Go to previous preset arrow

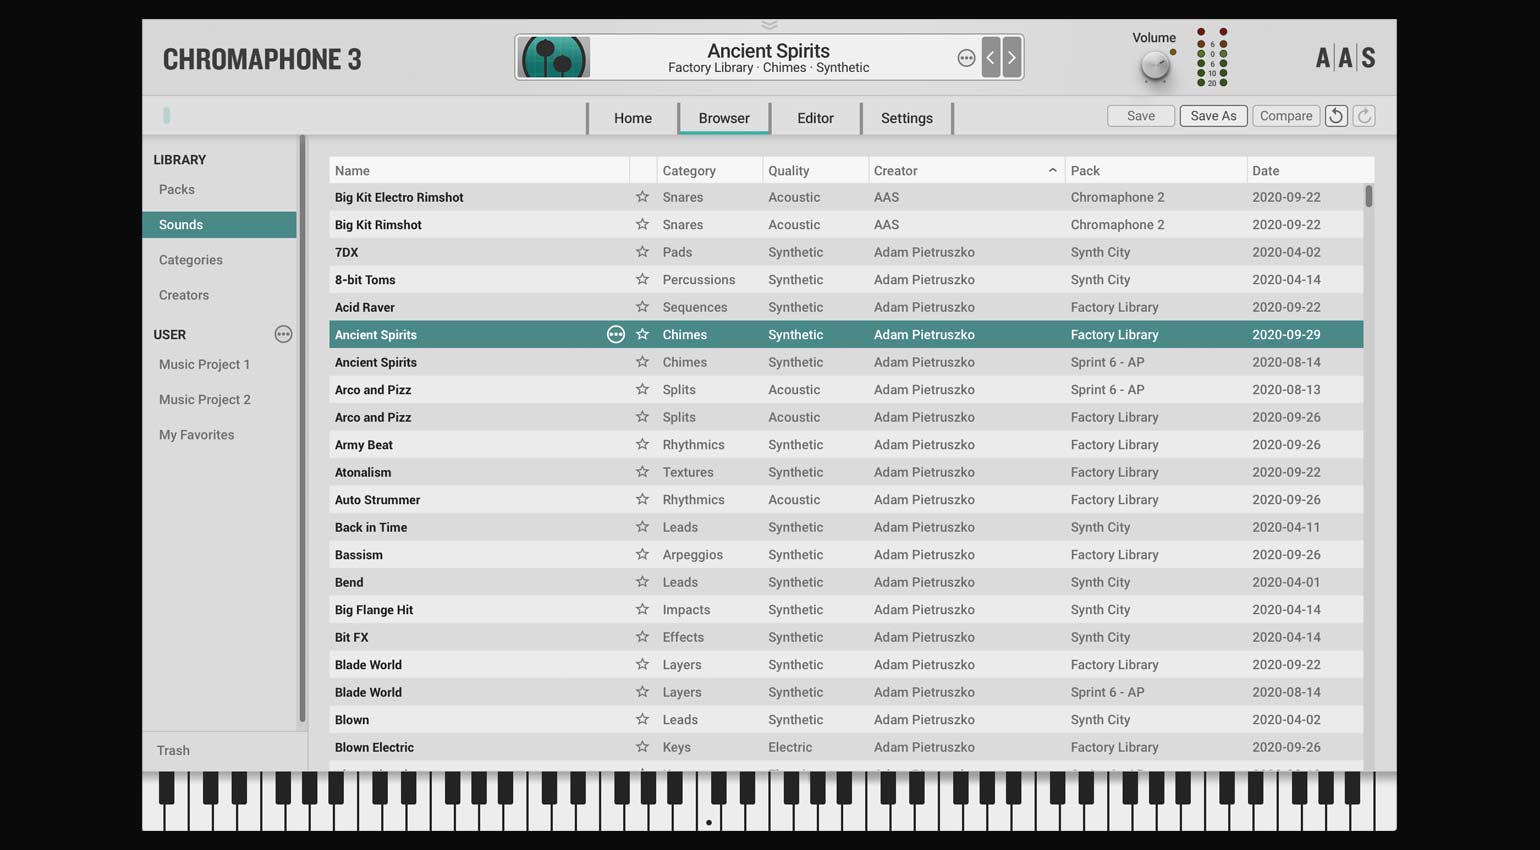[990, 58]
